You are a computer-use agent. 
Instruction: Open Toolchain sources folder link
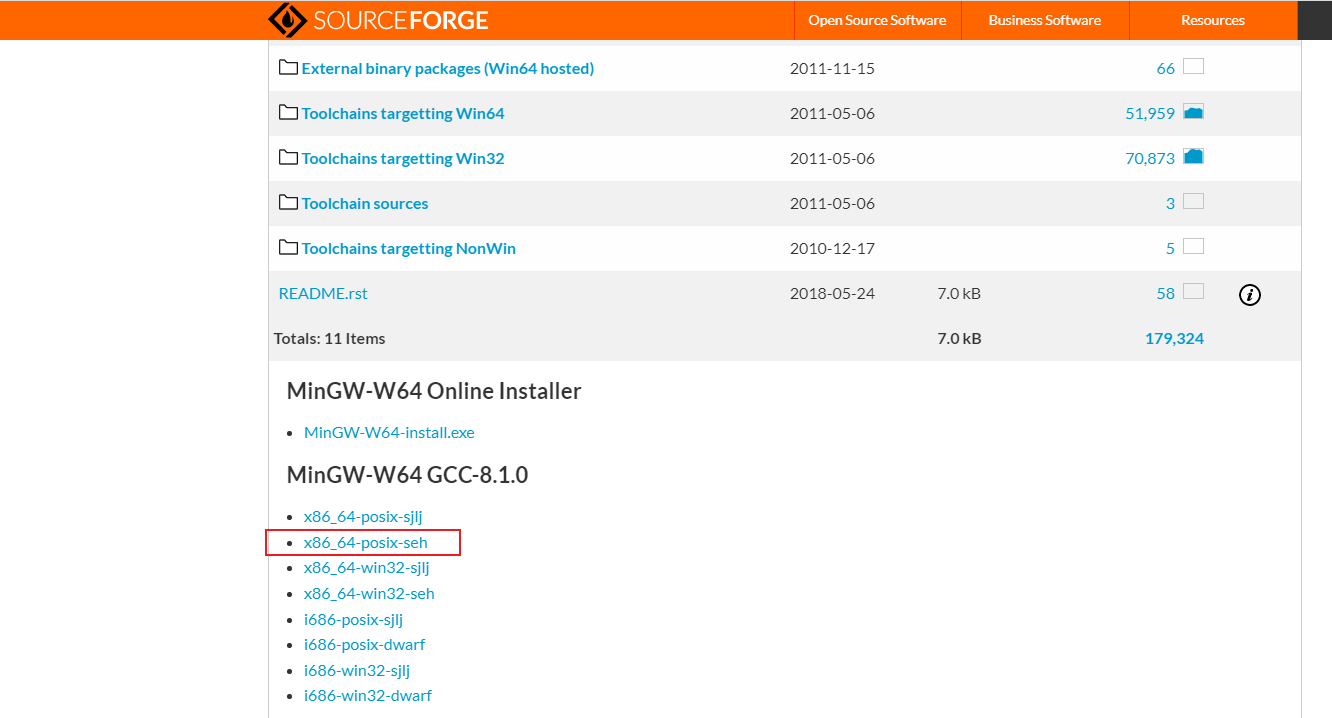pyautogui.click(x=365, y=203)
